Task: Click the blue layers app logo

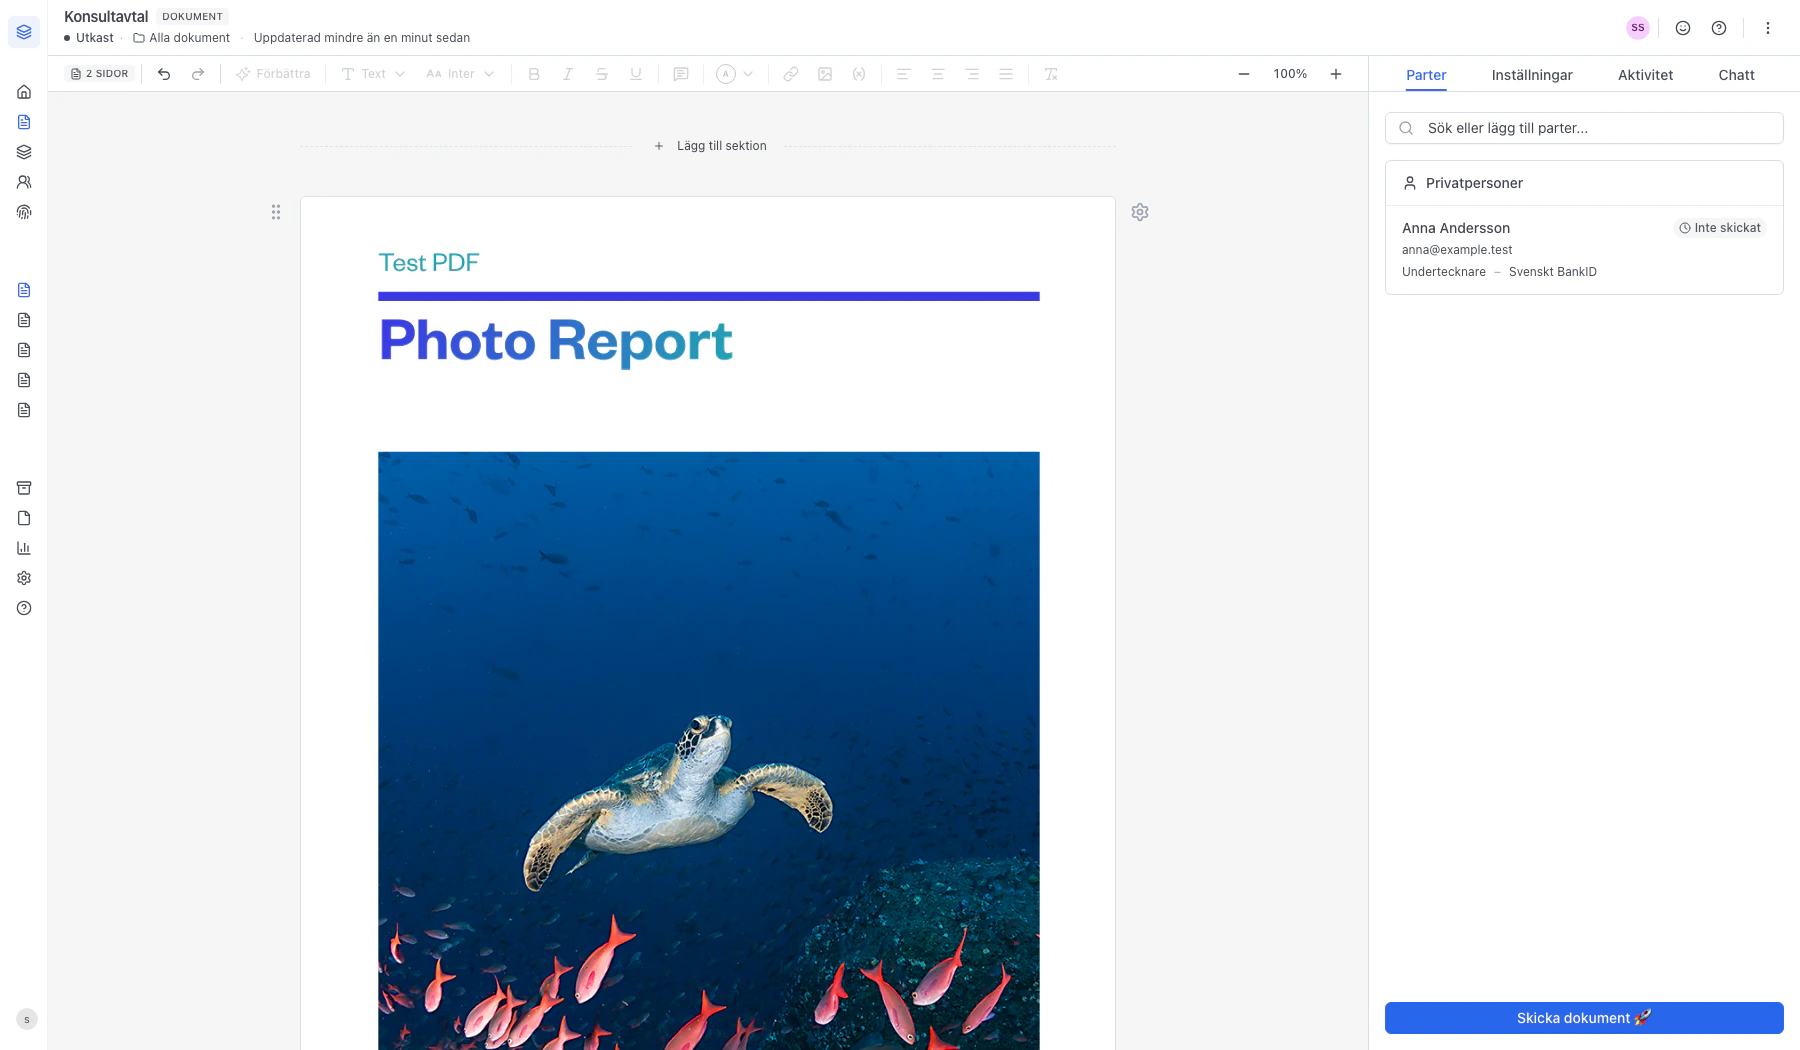Action: [24, 32]
